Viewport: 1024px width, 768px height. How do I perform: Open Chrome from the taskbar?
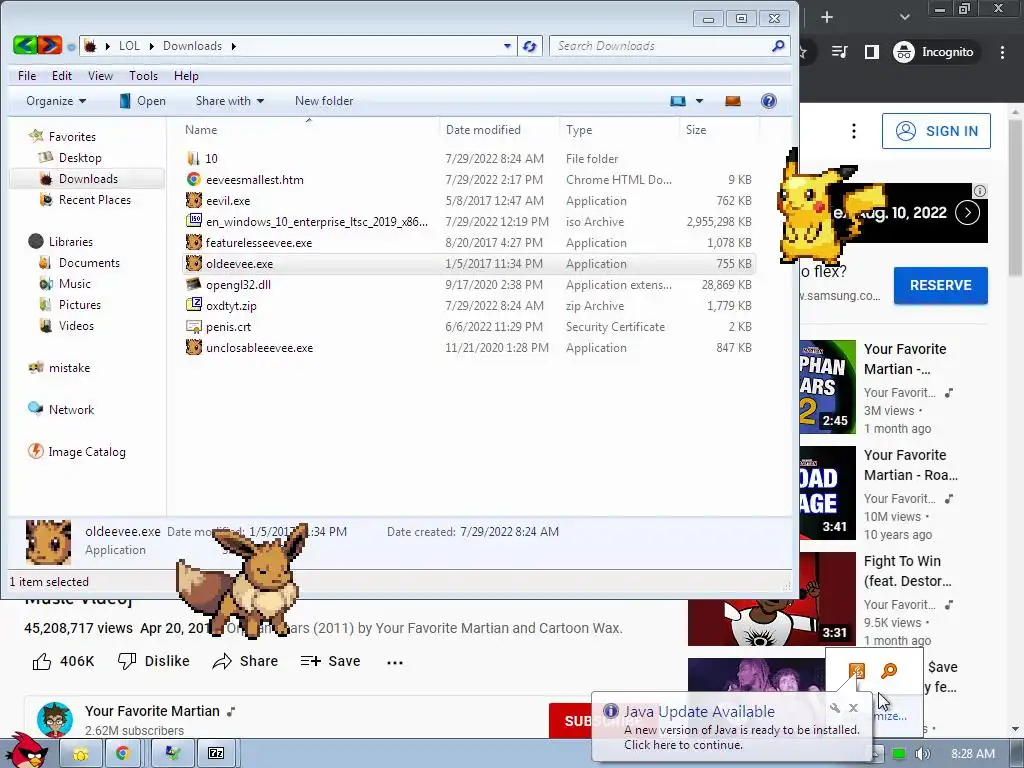[x=122, y=754]
